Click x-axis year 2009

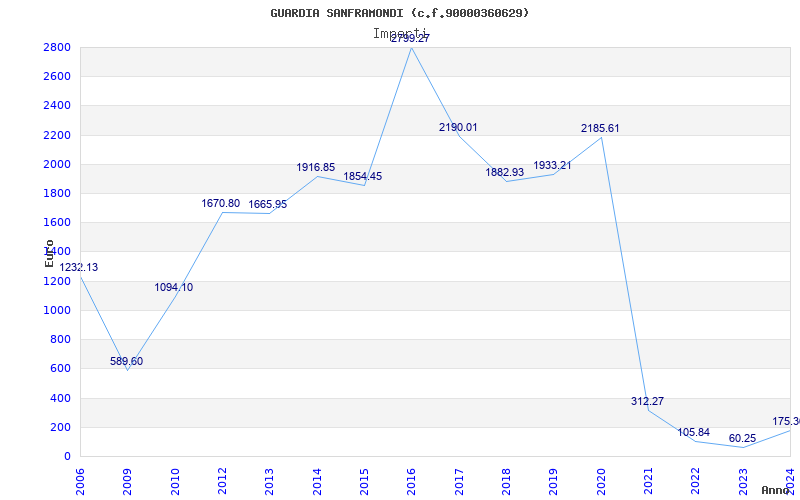pyautogui.click(x=128, y=482)
